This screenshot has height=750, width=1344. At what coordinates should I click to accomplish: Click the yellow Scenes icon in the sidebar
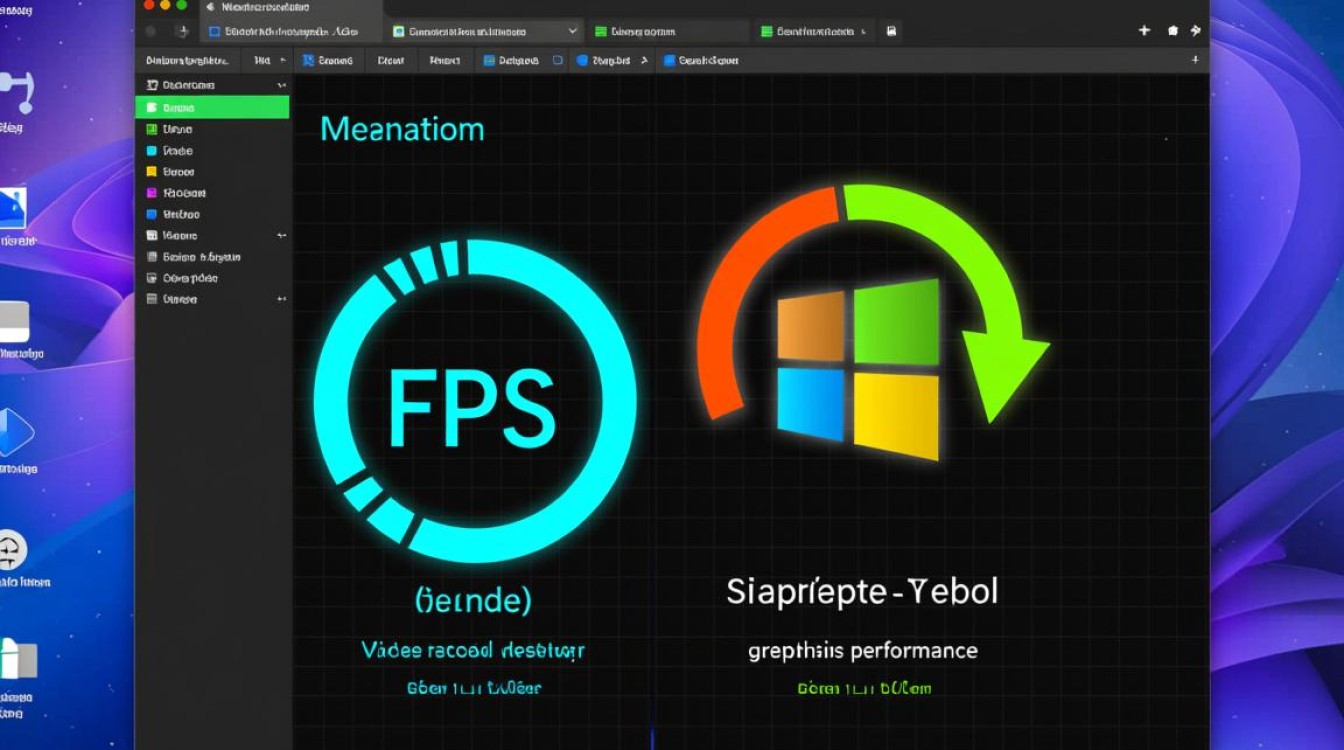click(x=152, y=171)
